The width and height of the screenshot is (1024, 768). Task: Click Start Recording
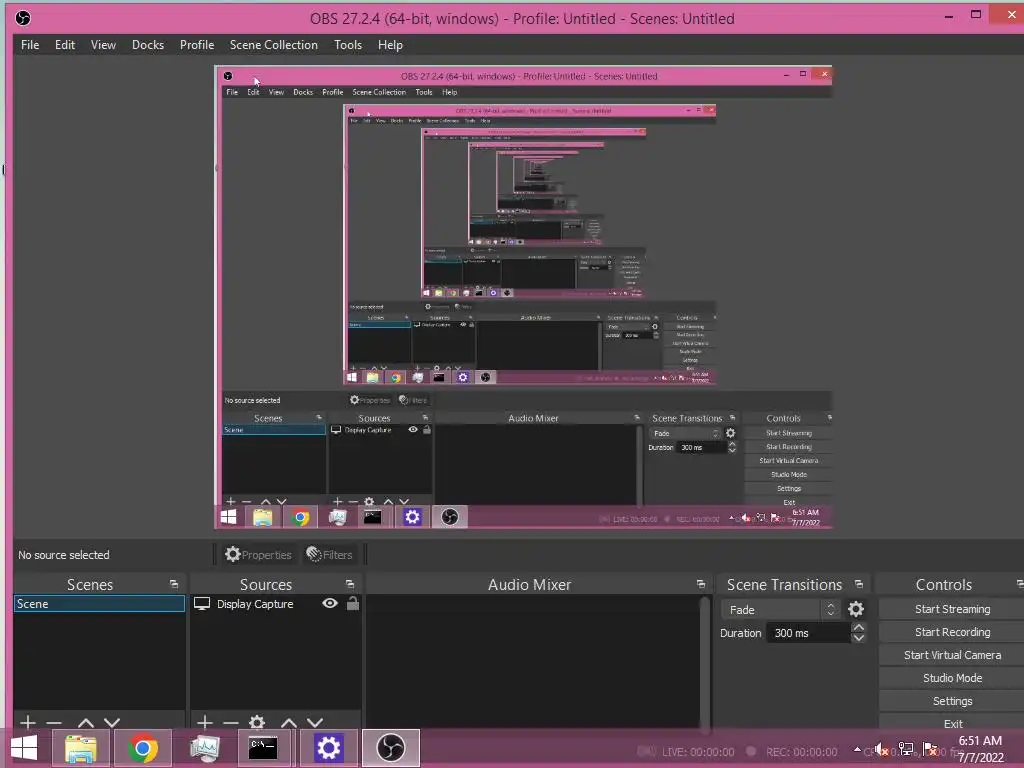tap(952, 632)
